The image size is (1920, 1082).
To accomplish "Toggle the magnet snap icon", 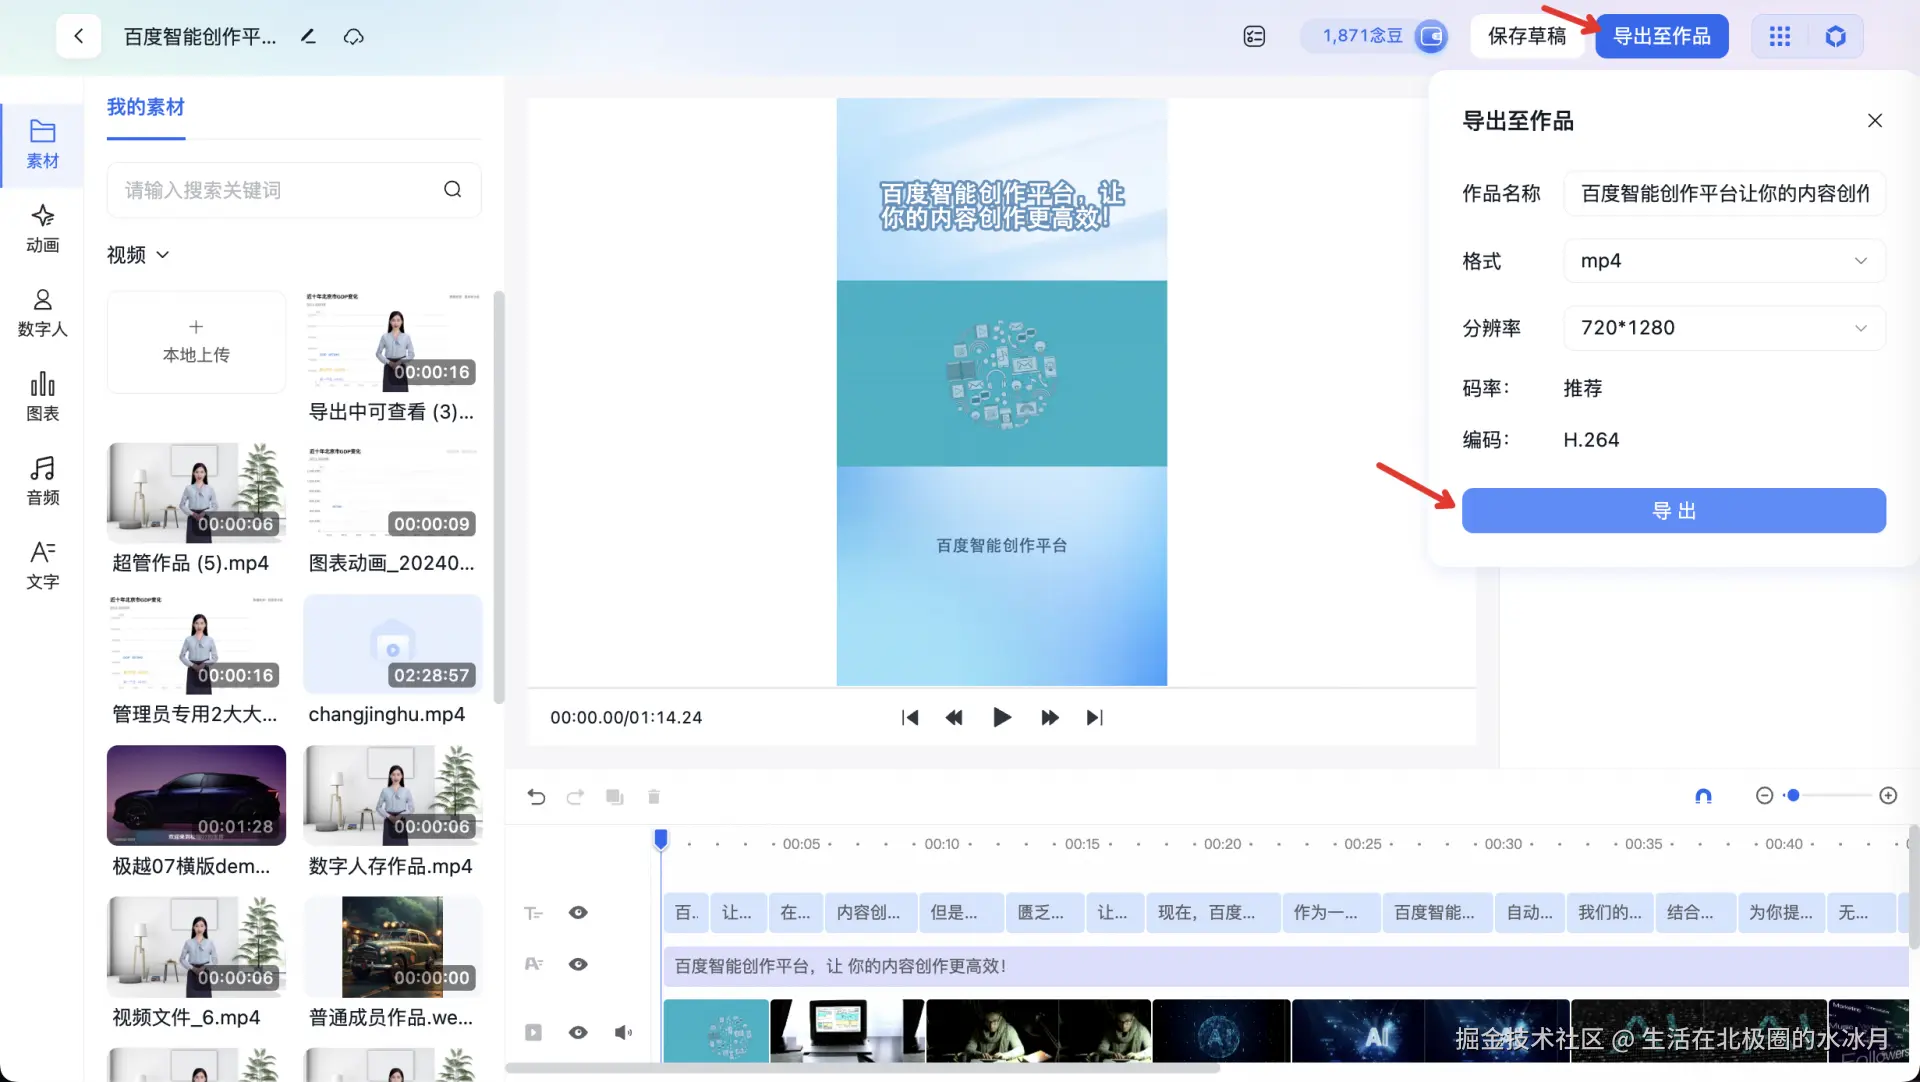I will 1703,796.
